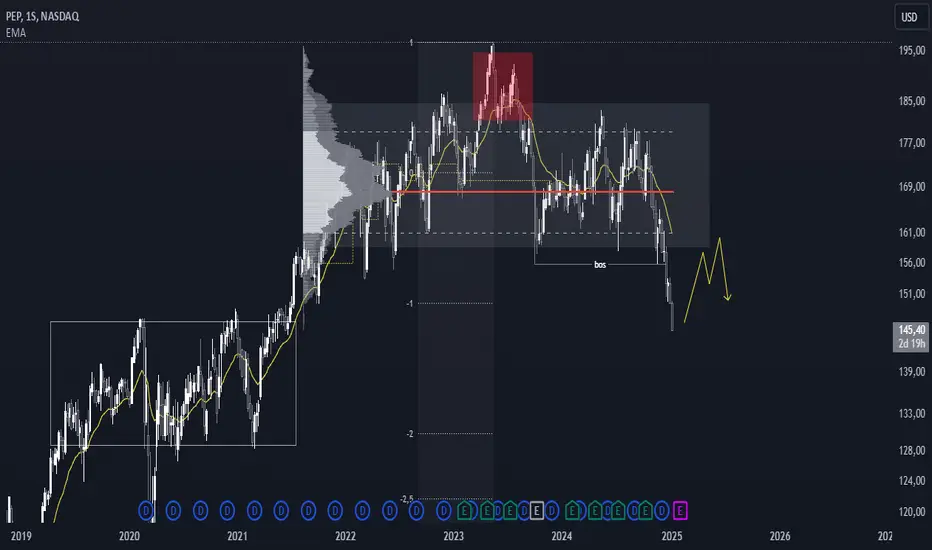The width and height of the screenshot is (932, 550).
Task: Click the 2024 label on time axis
Action: pyautogui.click(x=562, y=536)
